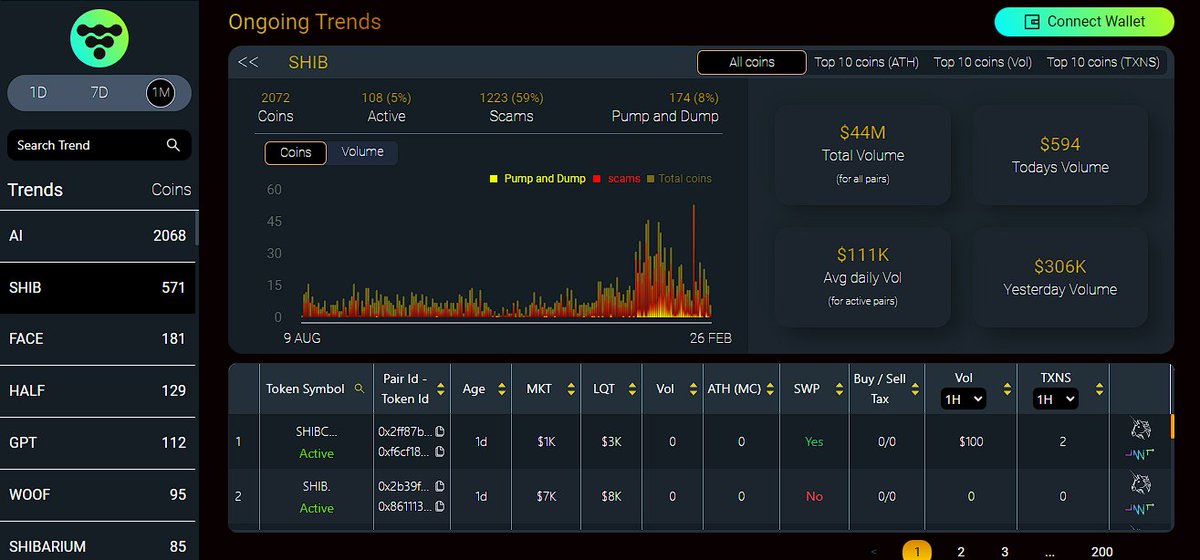Open the SHIB trend
Image resolution: width=1200 pixels, height=560 pixels.
coord(97,288)
